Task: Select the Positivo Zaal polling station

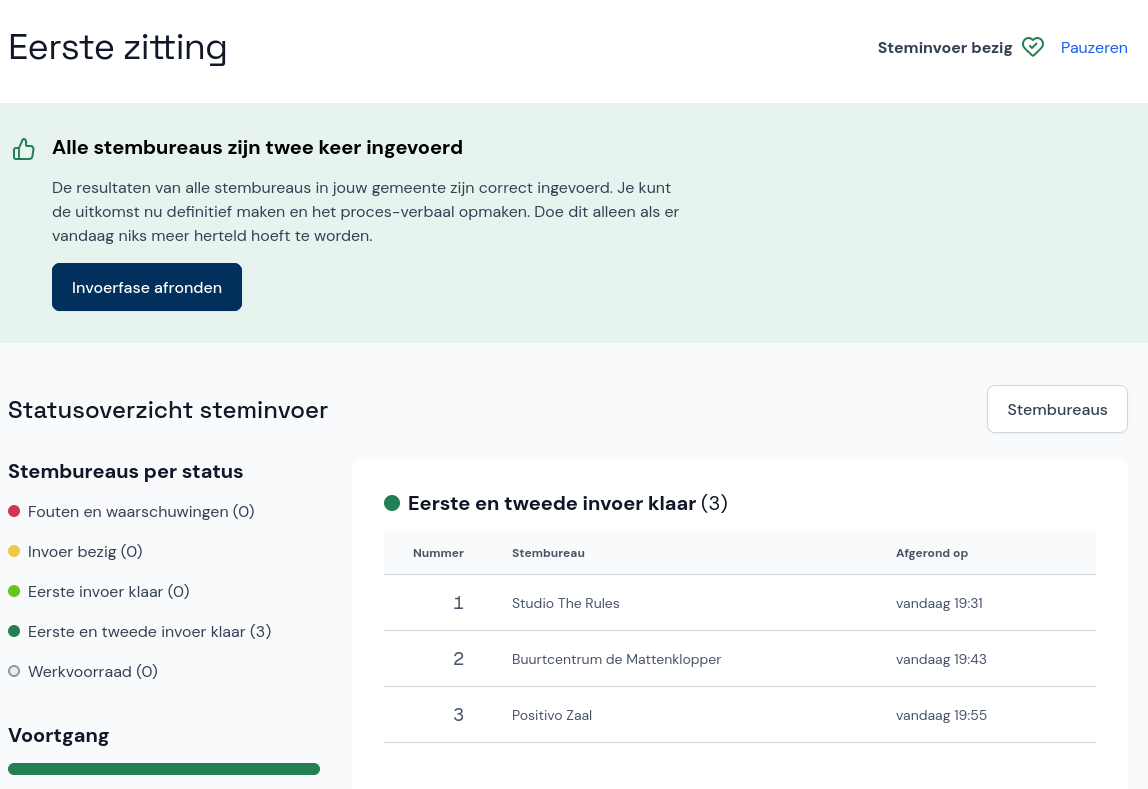Action: pyautogui.click(x=551, y=715)
